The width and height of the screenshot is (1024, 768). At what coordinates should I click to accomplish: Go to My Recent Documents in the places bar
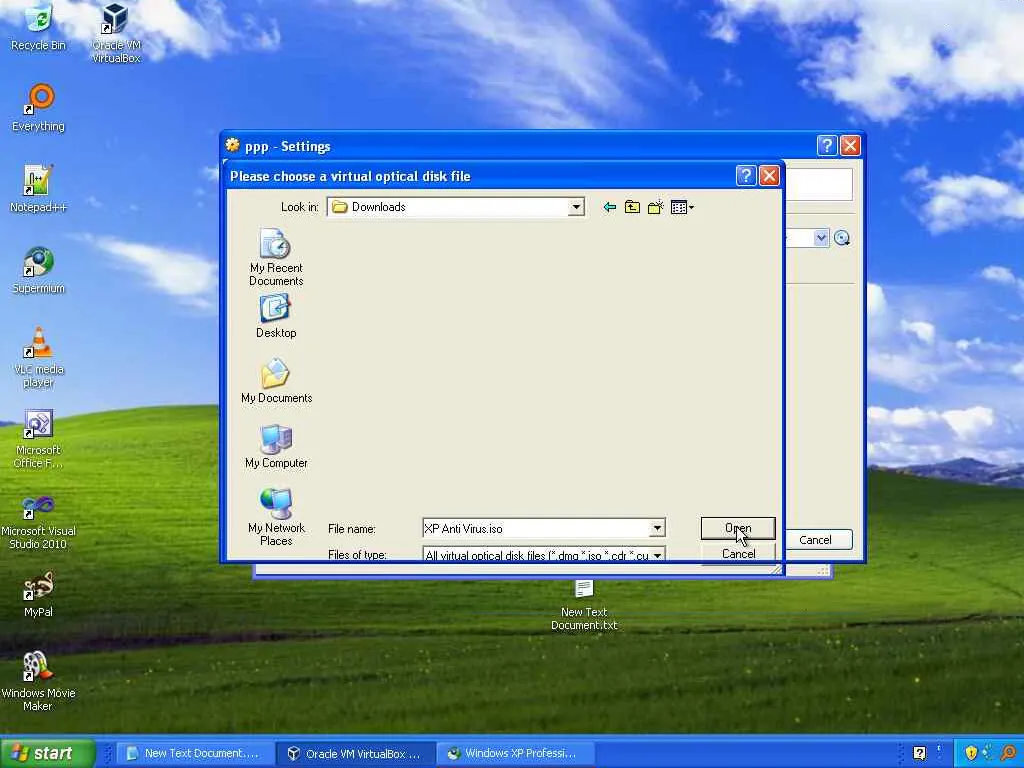coord(276,257)
